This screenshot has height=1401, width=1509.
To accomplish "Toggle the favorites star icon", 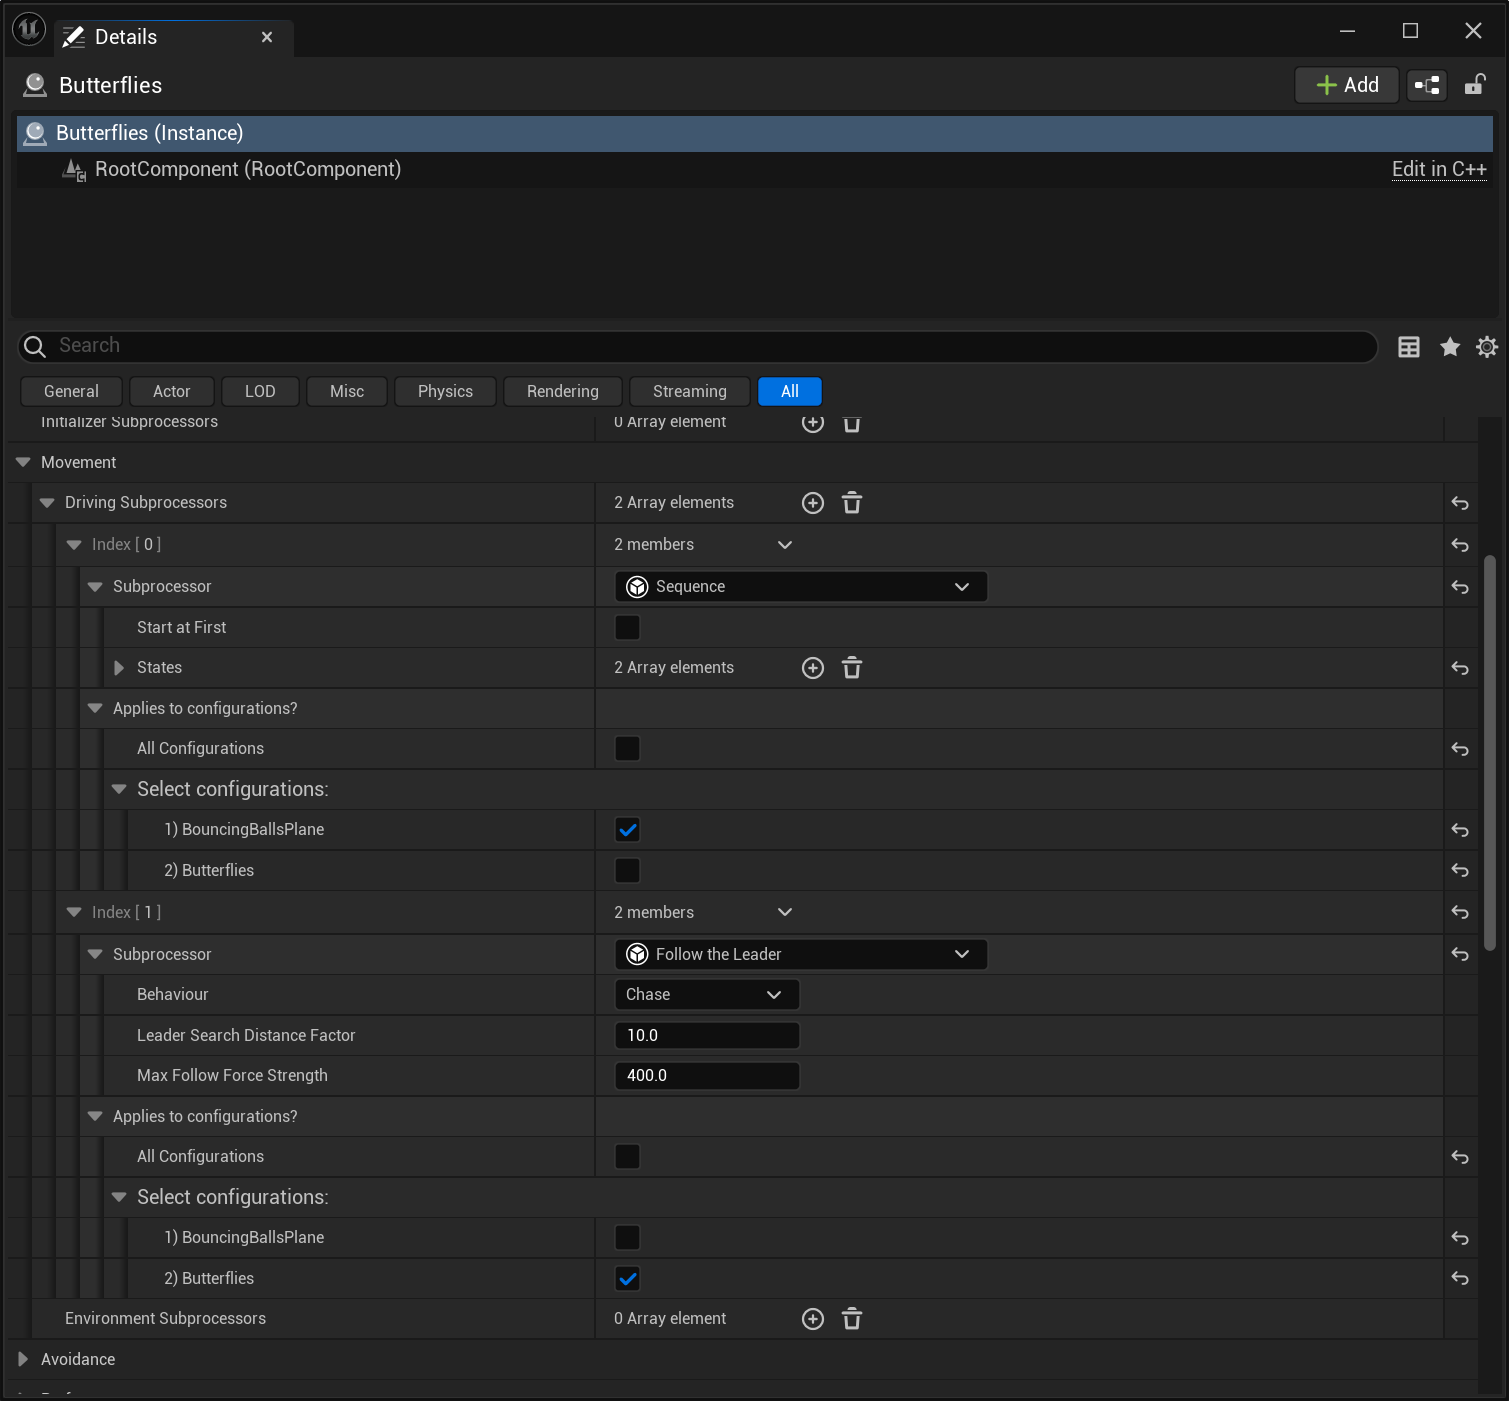I will coord(1449,347).
